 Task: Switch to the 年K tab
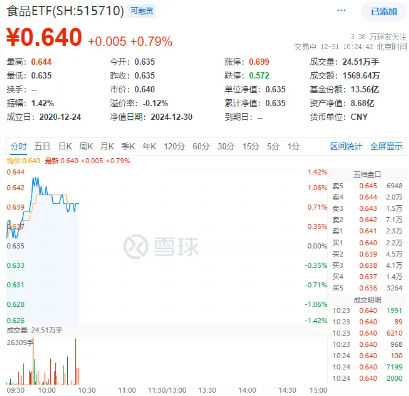(149, 146)
